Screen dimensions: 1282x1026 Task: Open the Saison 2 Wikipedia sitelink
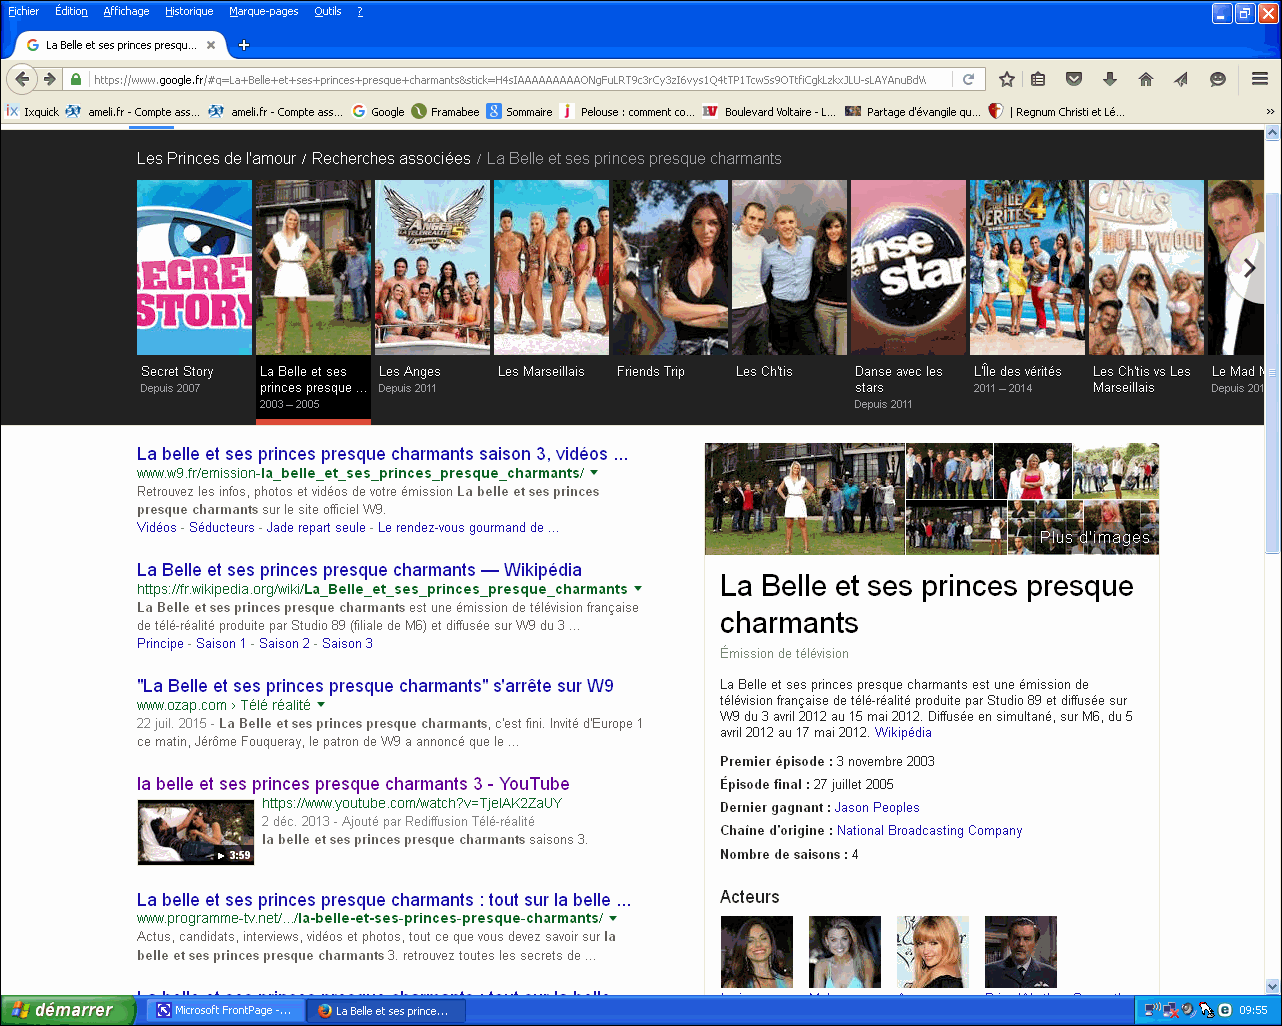click(x=284, y=643)
